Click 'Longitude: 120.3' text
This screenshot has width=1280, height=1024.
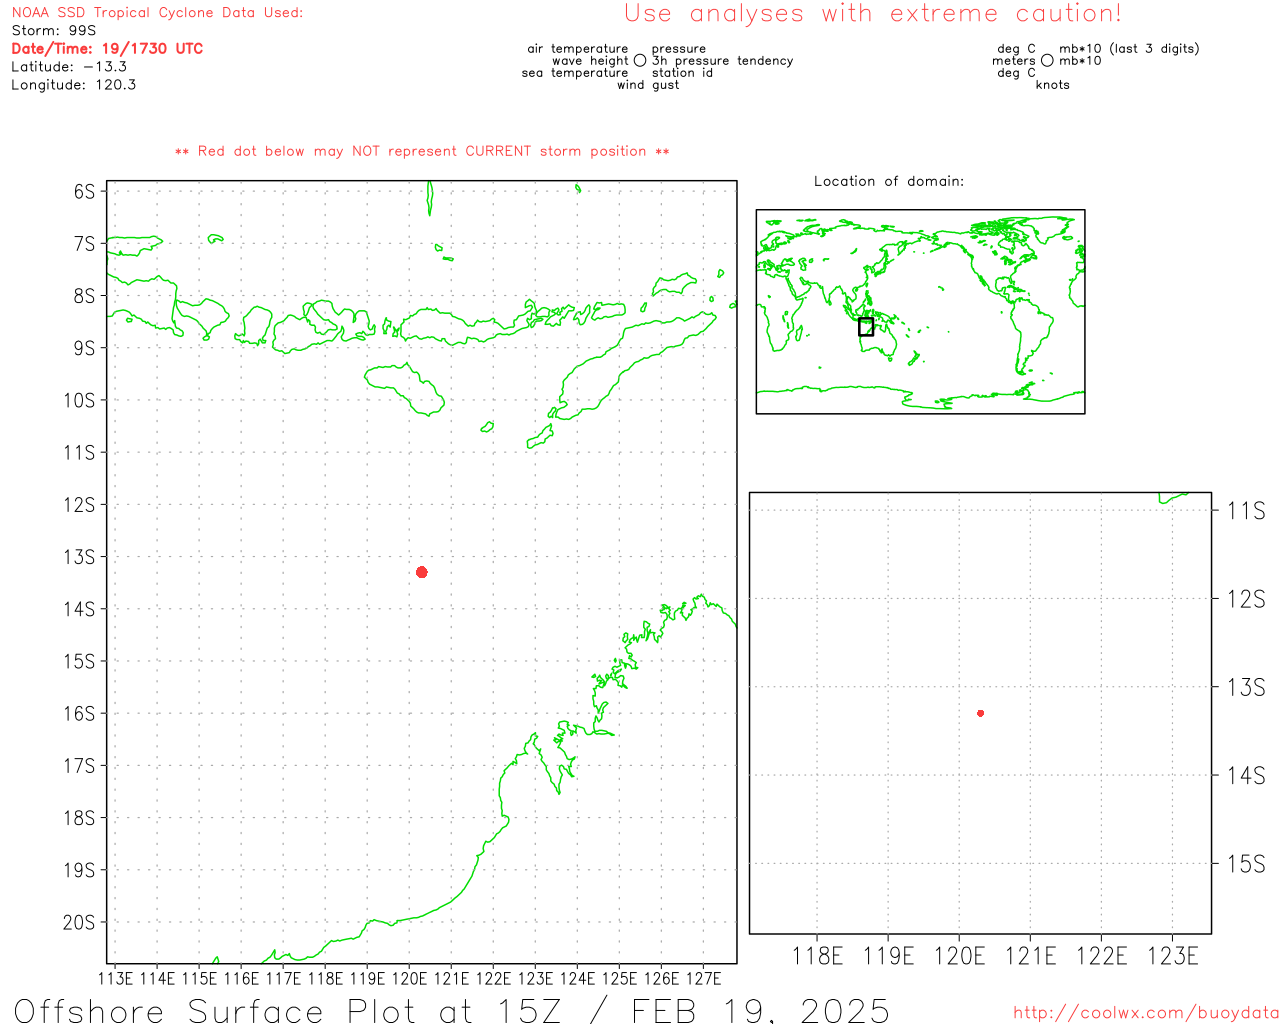coord(74,84)
